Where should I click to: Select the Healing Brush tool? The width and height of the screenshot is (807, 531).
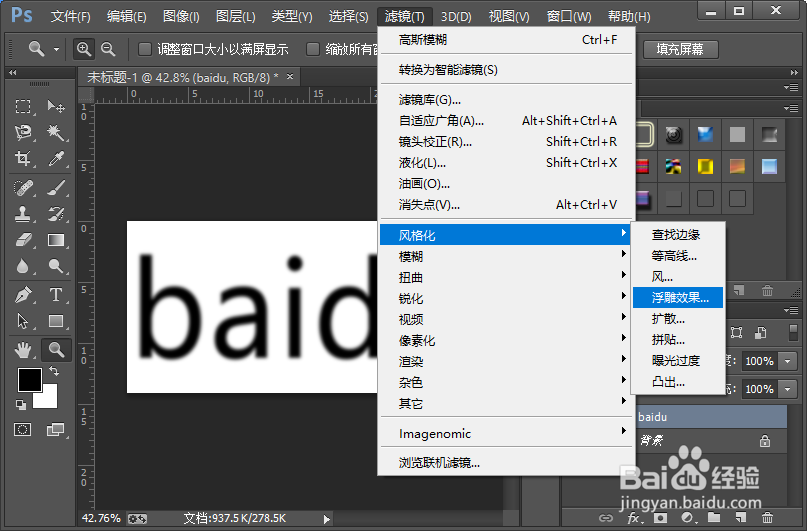pos(23,187)
